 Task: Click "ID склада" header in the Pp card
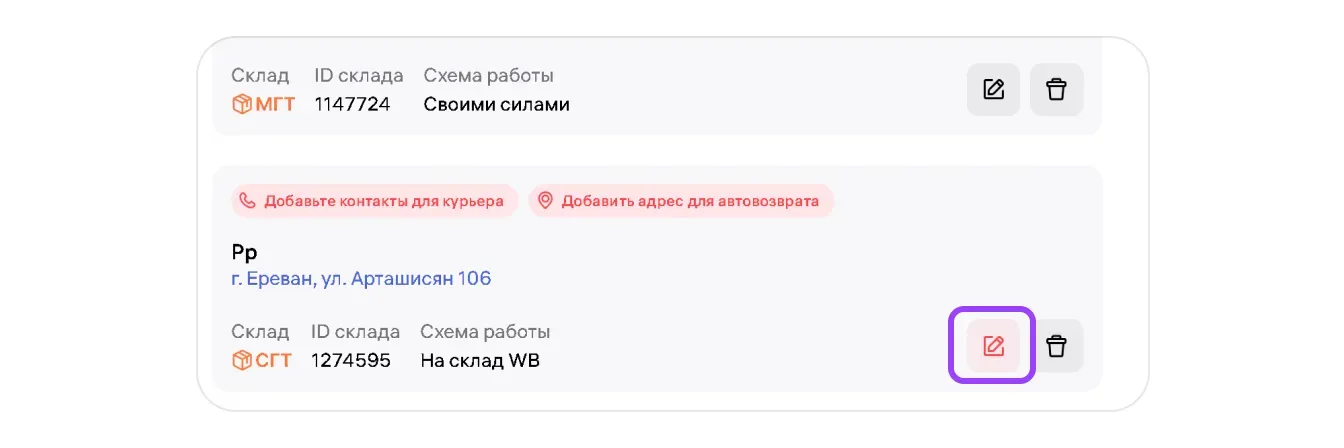[x=355, y=332]
